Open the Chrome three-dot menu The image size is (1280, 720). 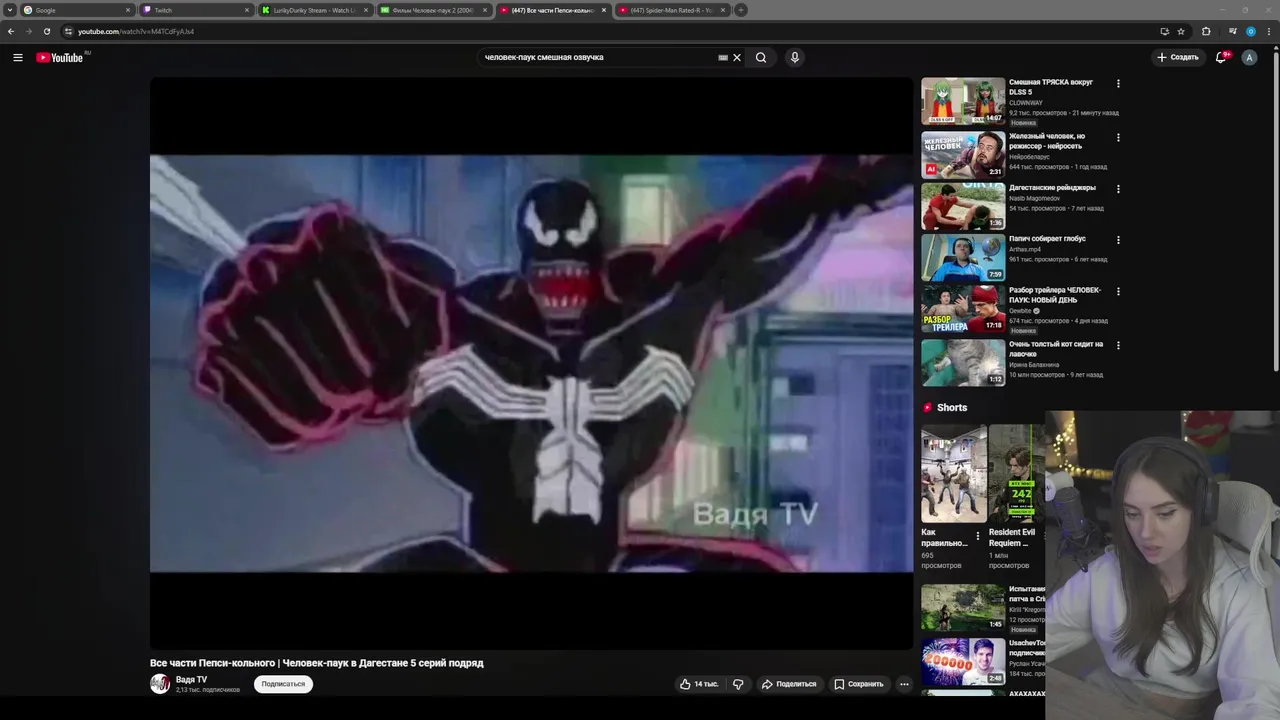[x=1268, y=31]
